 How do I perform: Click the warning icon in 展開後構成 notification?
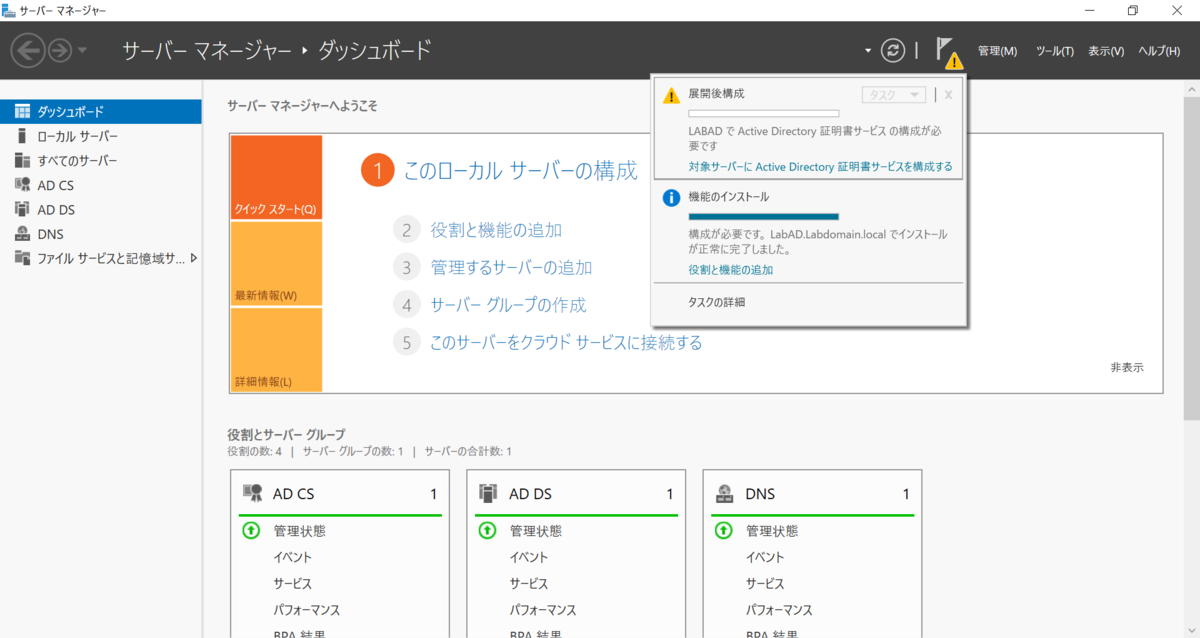(671, 95)
